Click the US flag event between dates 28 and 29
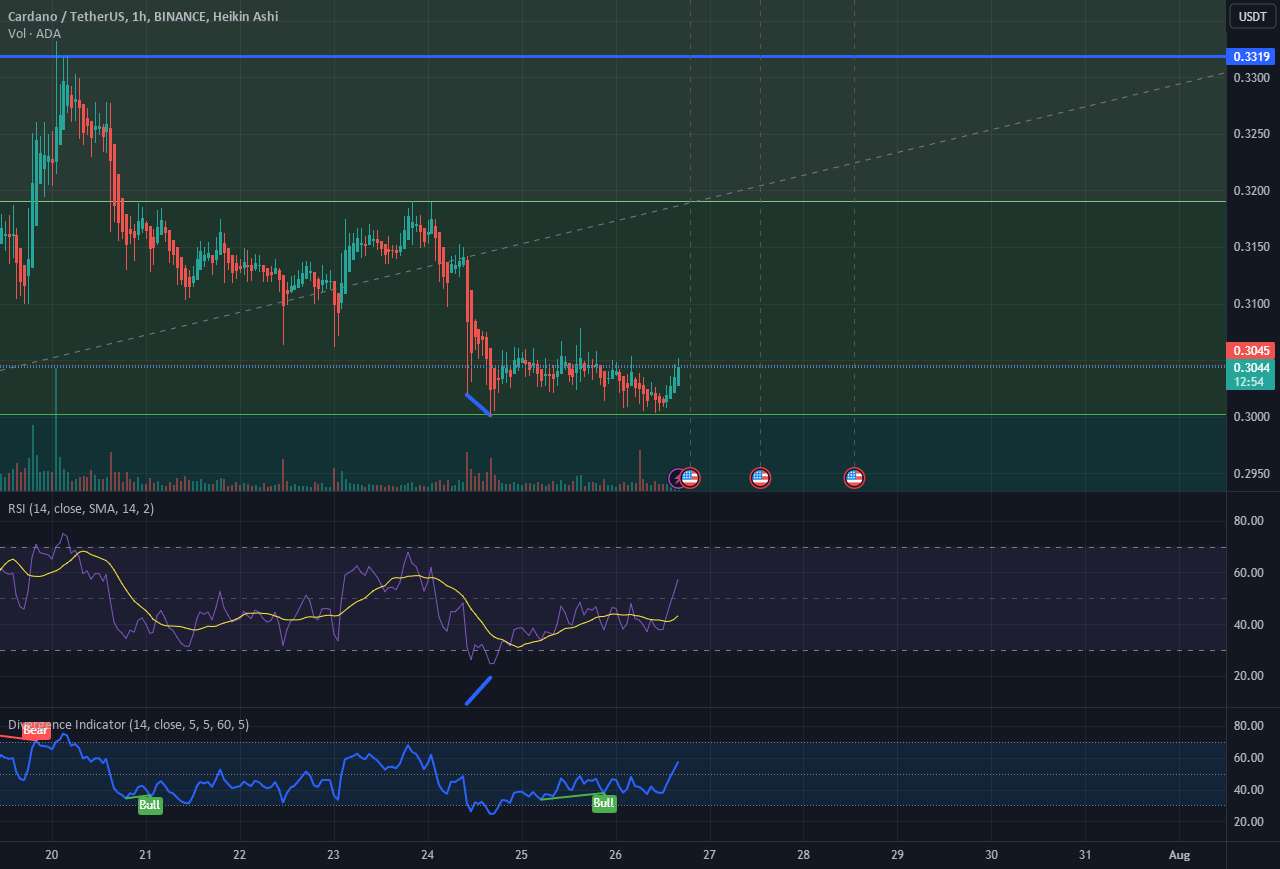The image size is (1280, 869). click(854, 478)
